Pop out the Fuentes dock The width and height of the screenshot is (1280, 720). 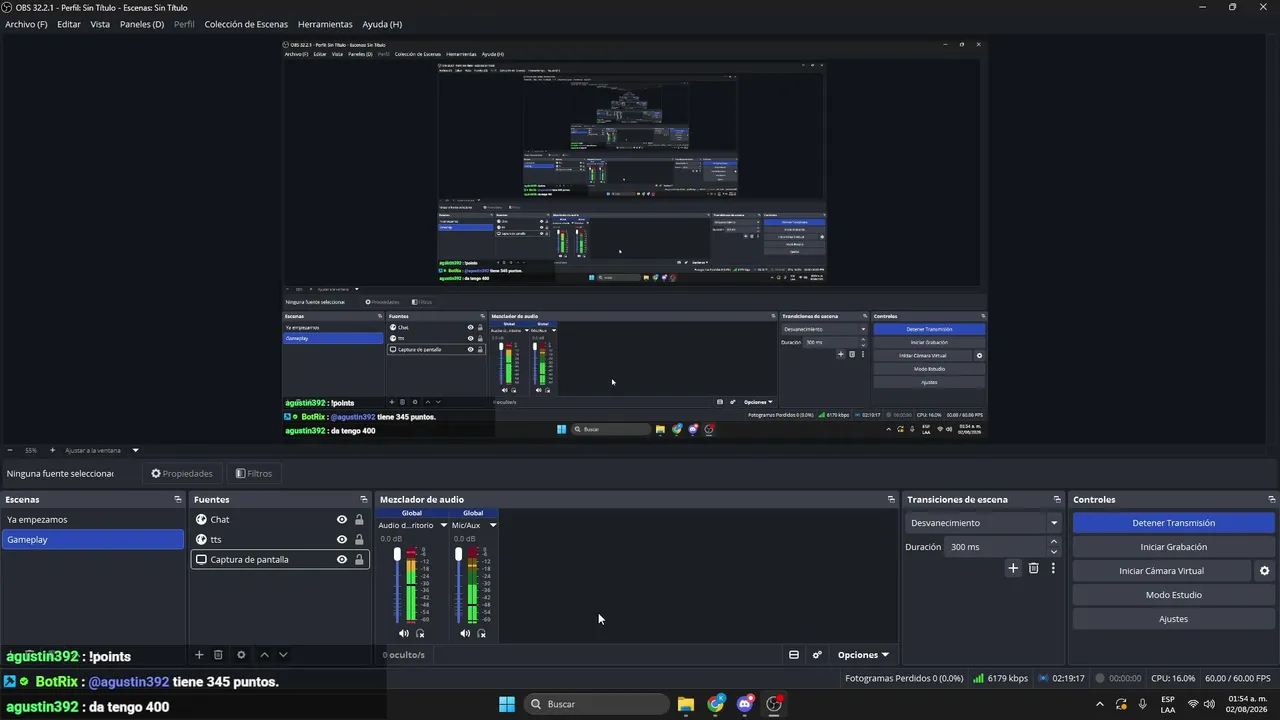[x=364, y=499]
